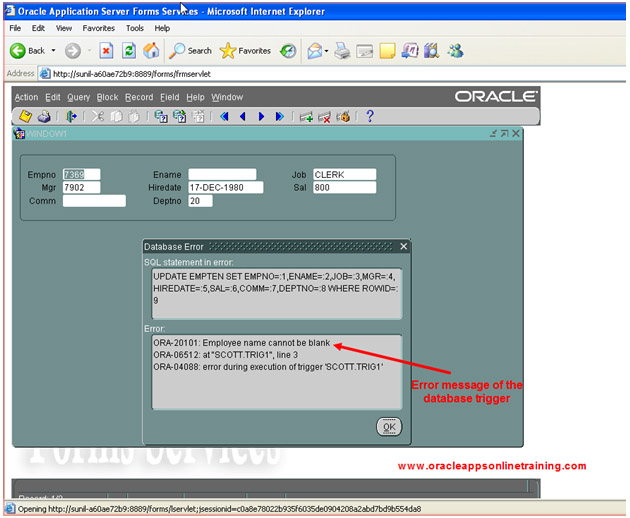
Task: Refresh the page using green arrows icon
Action: [129, 51]
